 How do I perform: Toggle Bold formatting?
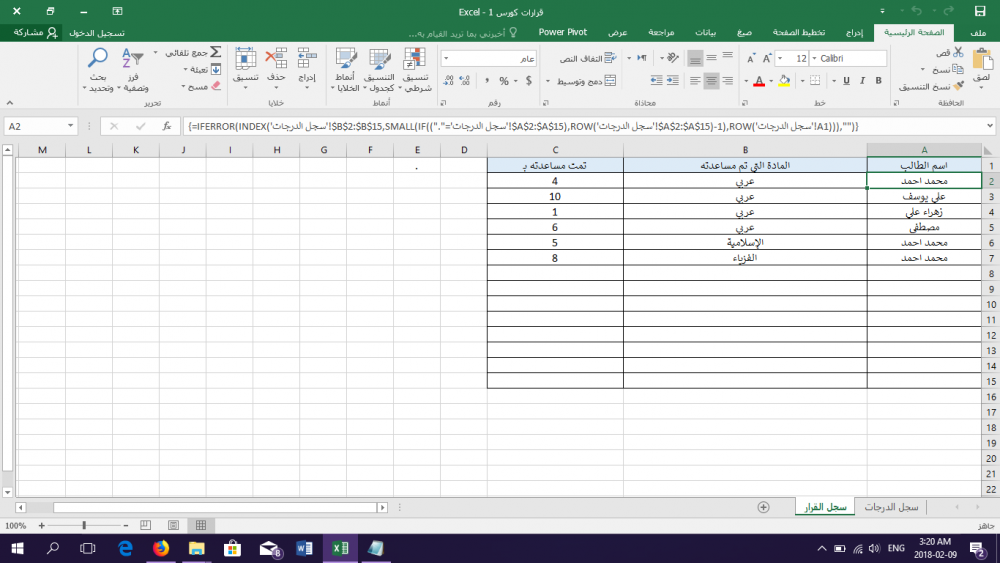point(877,81)
